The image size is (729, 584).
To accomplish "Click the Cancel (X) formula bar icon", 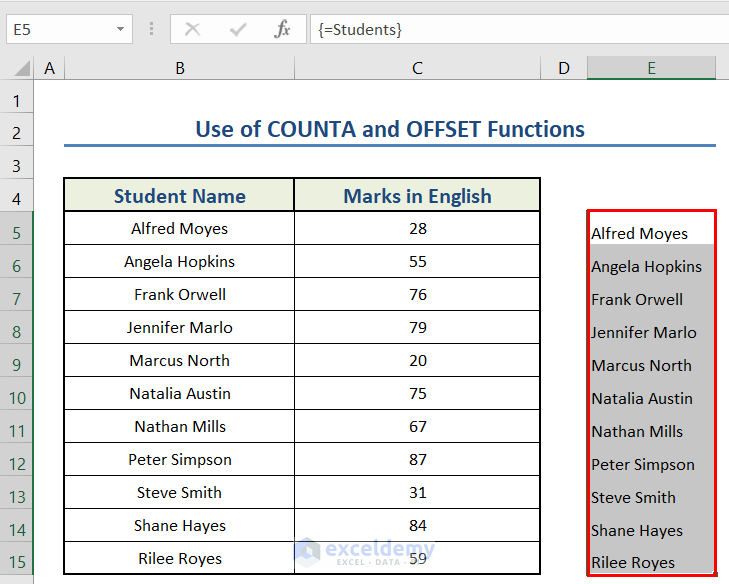I will 192,30.
